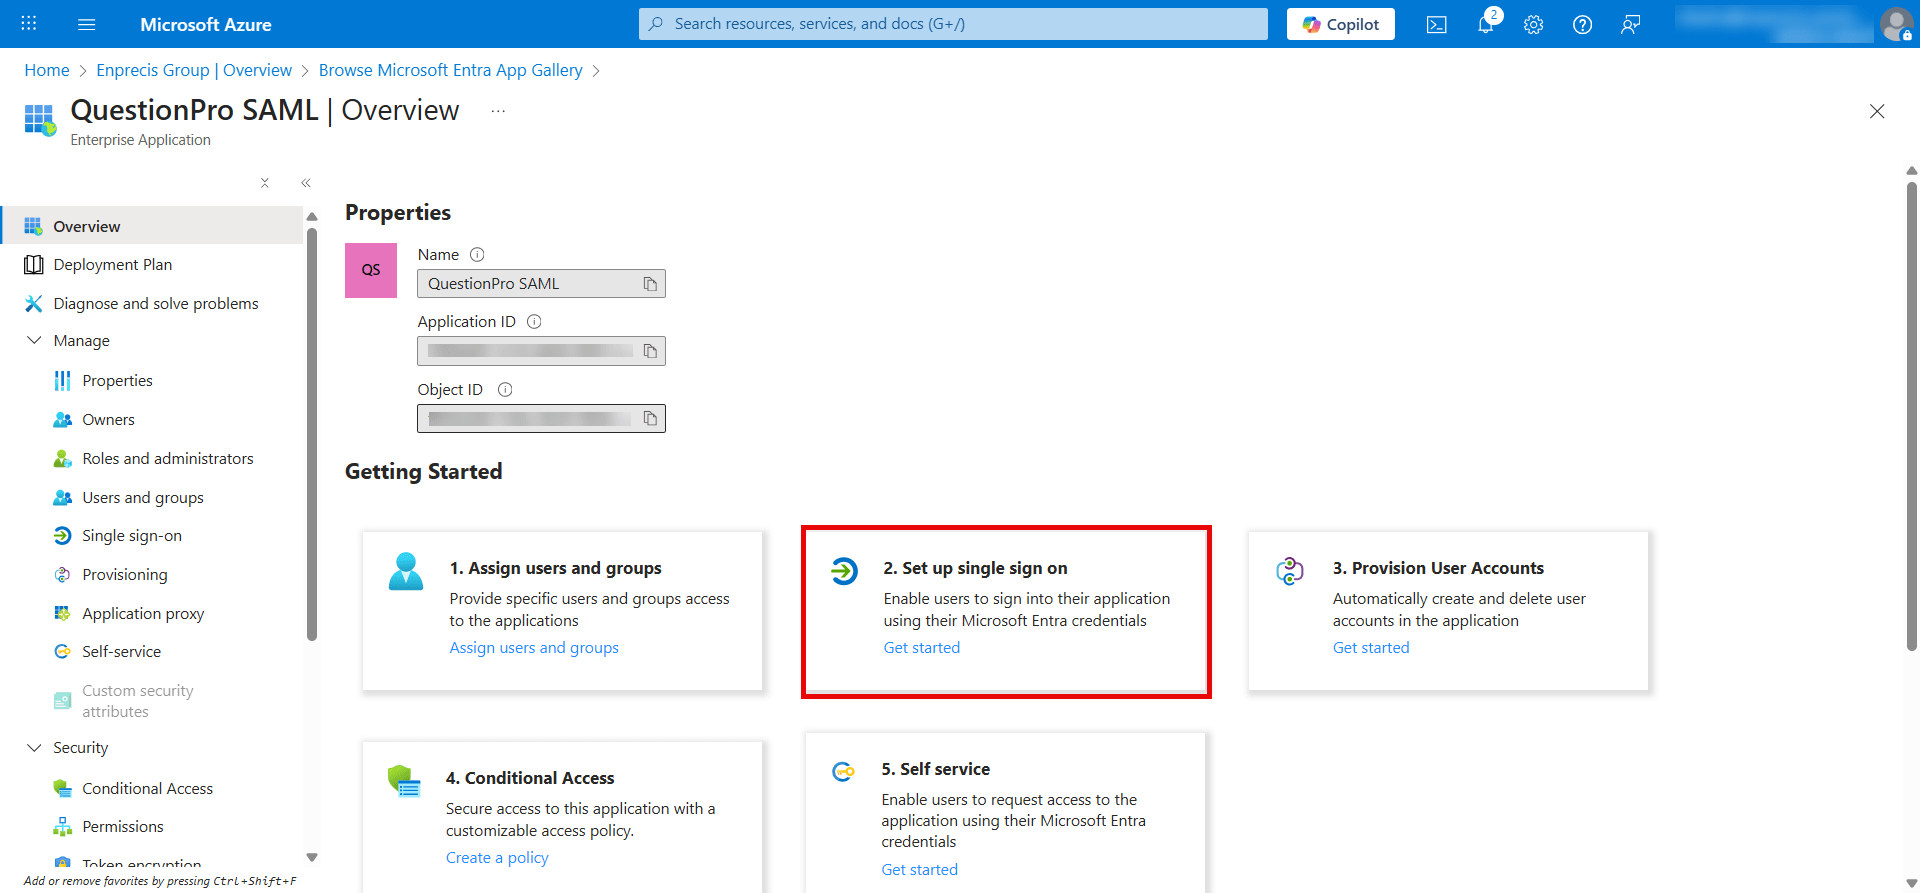
Task: Click the main page vertical scrollbar
Action: (1912, 415)
